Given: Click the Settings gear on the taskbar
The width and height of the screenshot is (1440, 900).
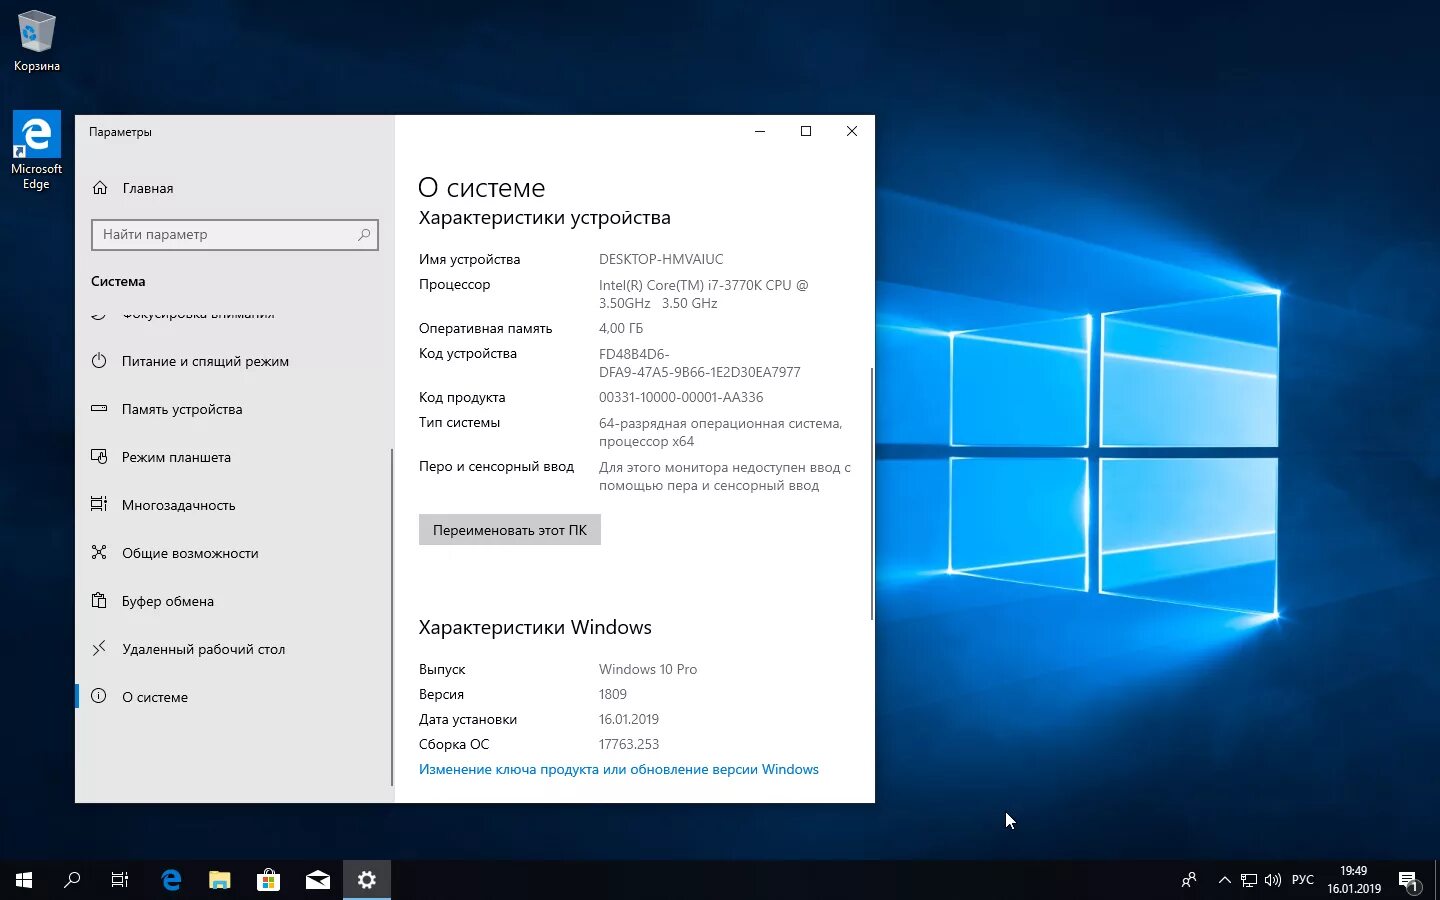Looking at the screenshot, I should [367, 880].
